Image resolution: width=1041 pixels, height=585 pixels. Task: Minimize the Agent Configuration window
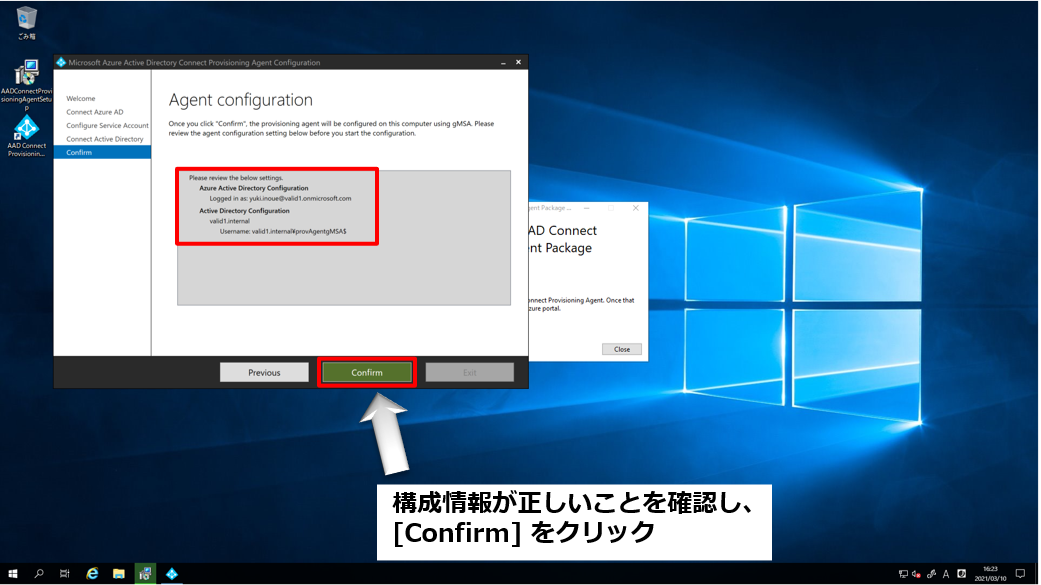[x=503, y=62]
